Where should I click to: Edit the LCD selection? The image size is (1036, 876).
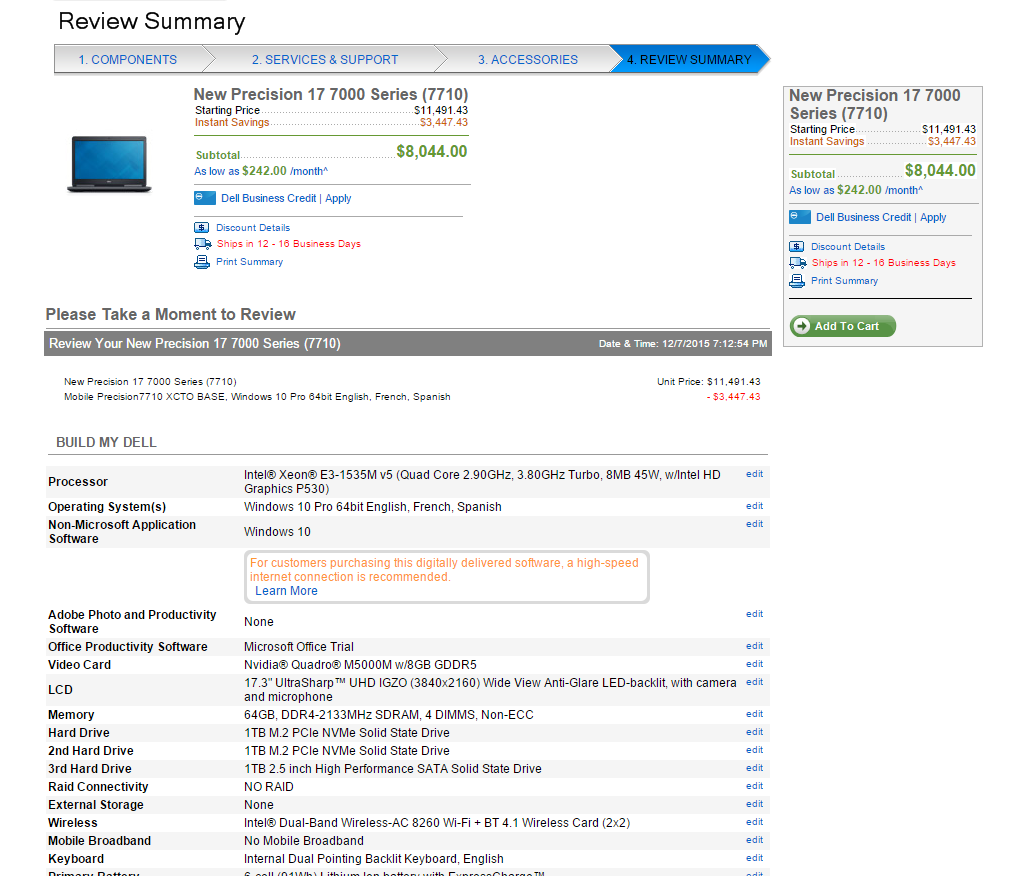tap(755, 682)
